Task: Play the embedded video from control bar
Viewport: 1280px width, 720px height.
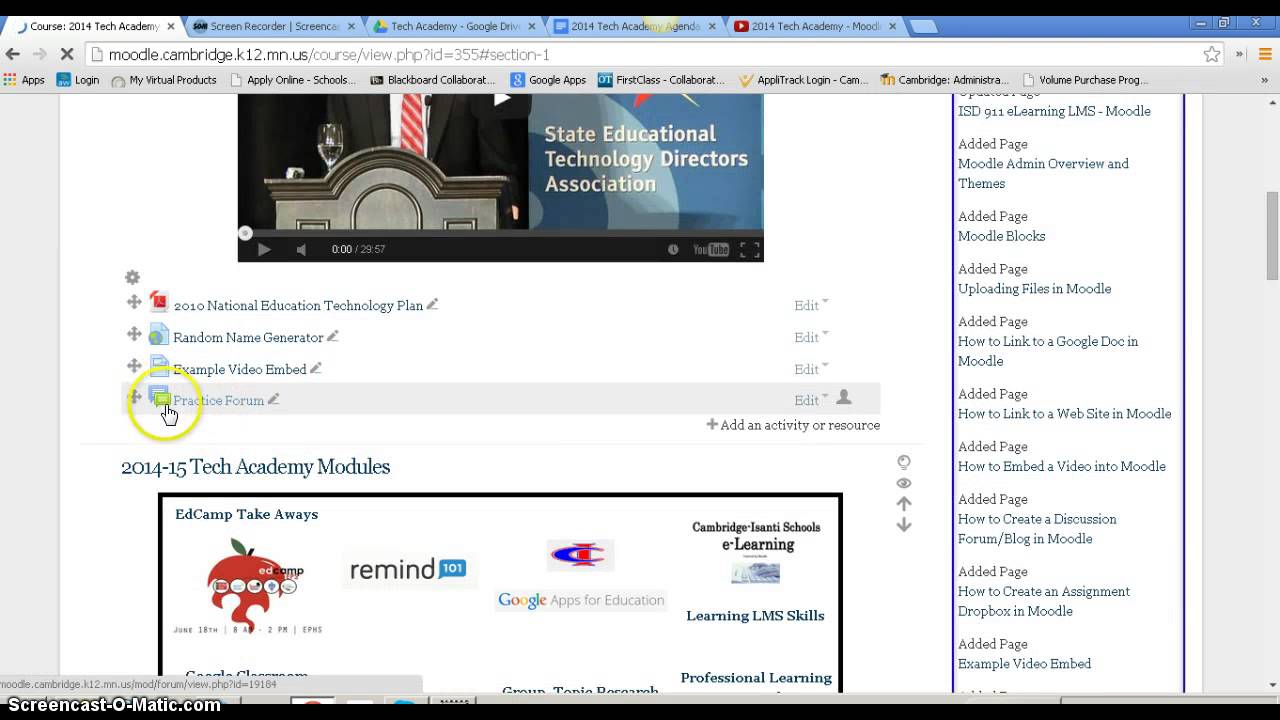Action: coord(264,249)
